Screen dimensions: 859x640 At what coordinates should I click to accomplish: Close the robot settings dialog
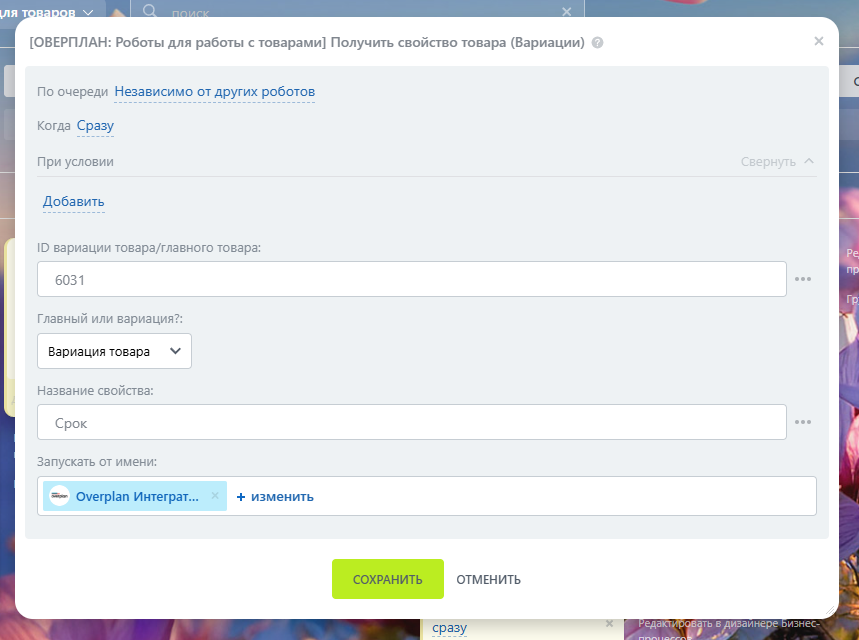click(819, 42)
